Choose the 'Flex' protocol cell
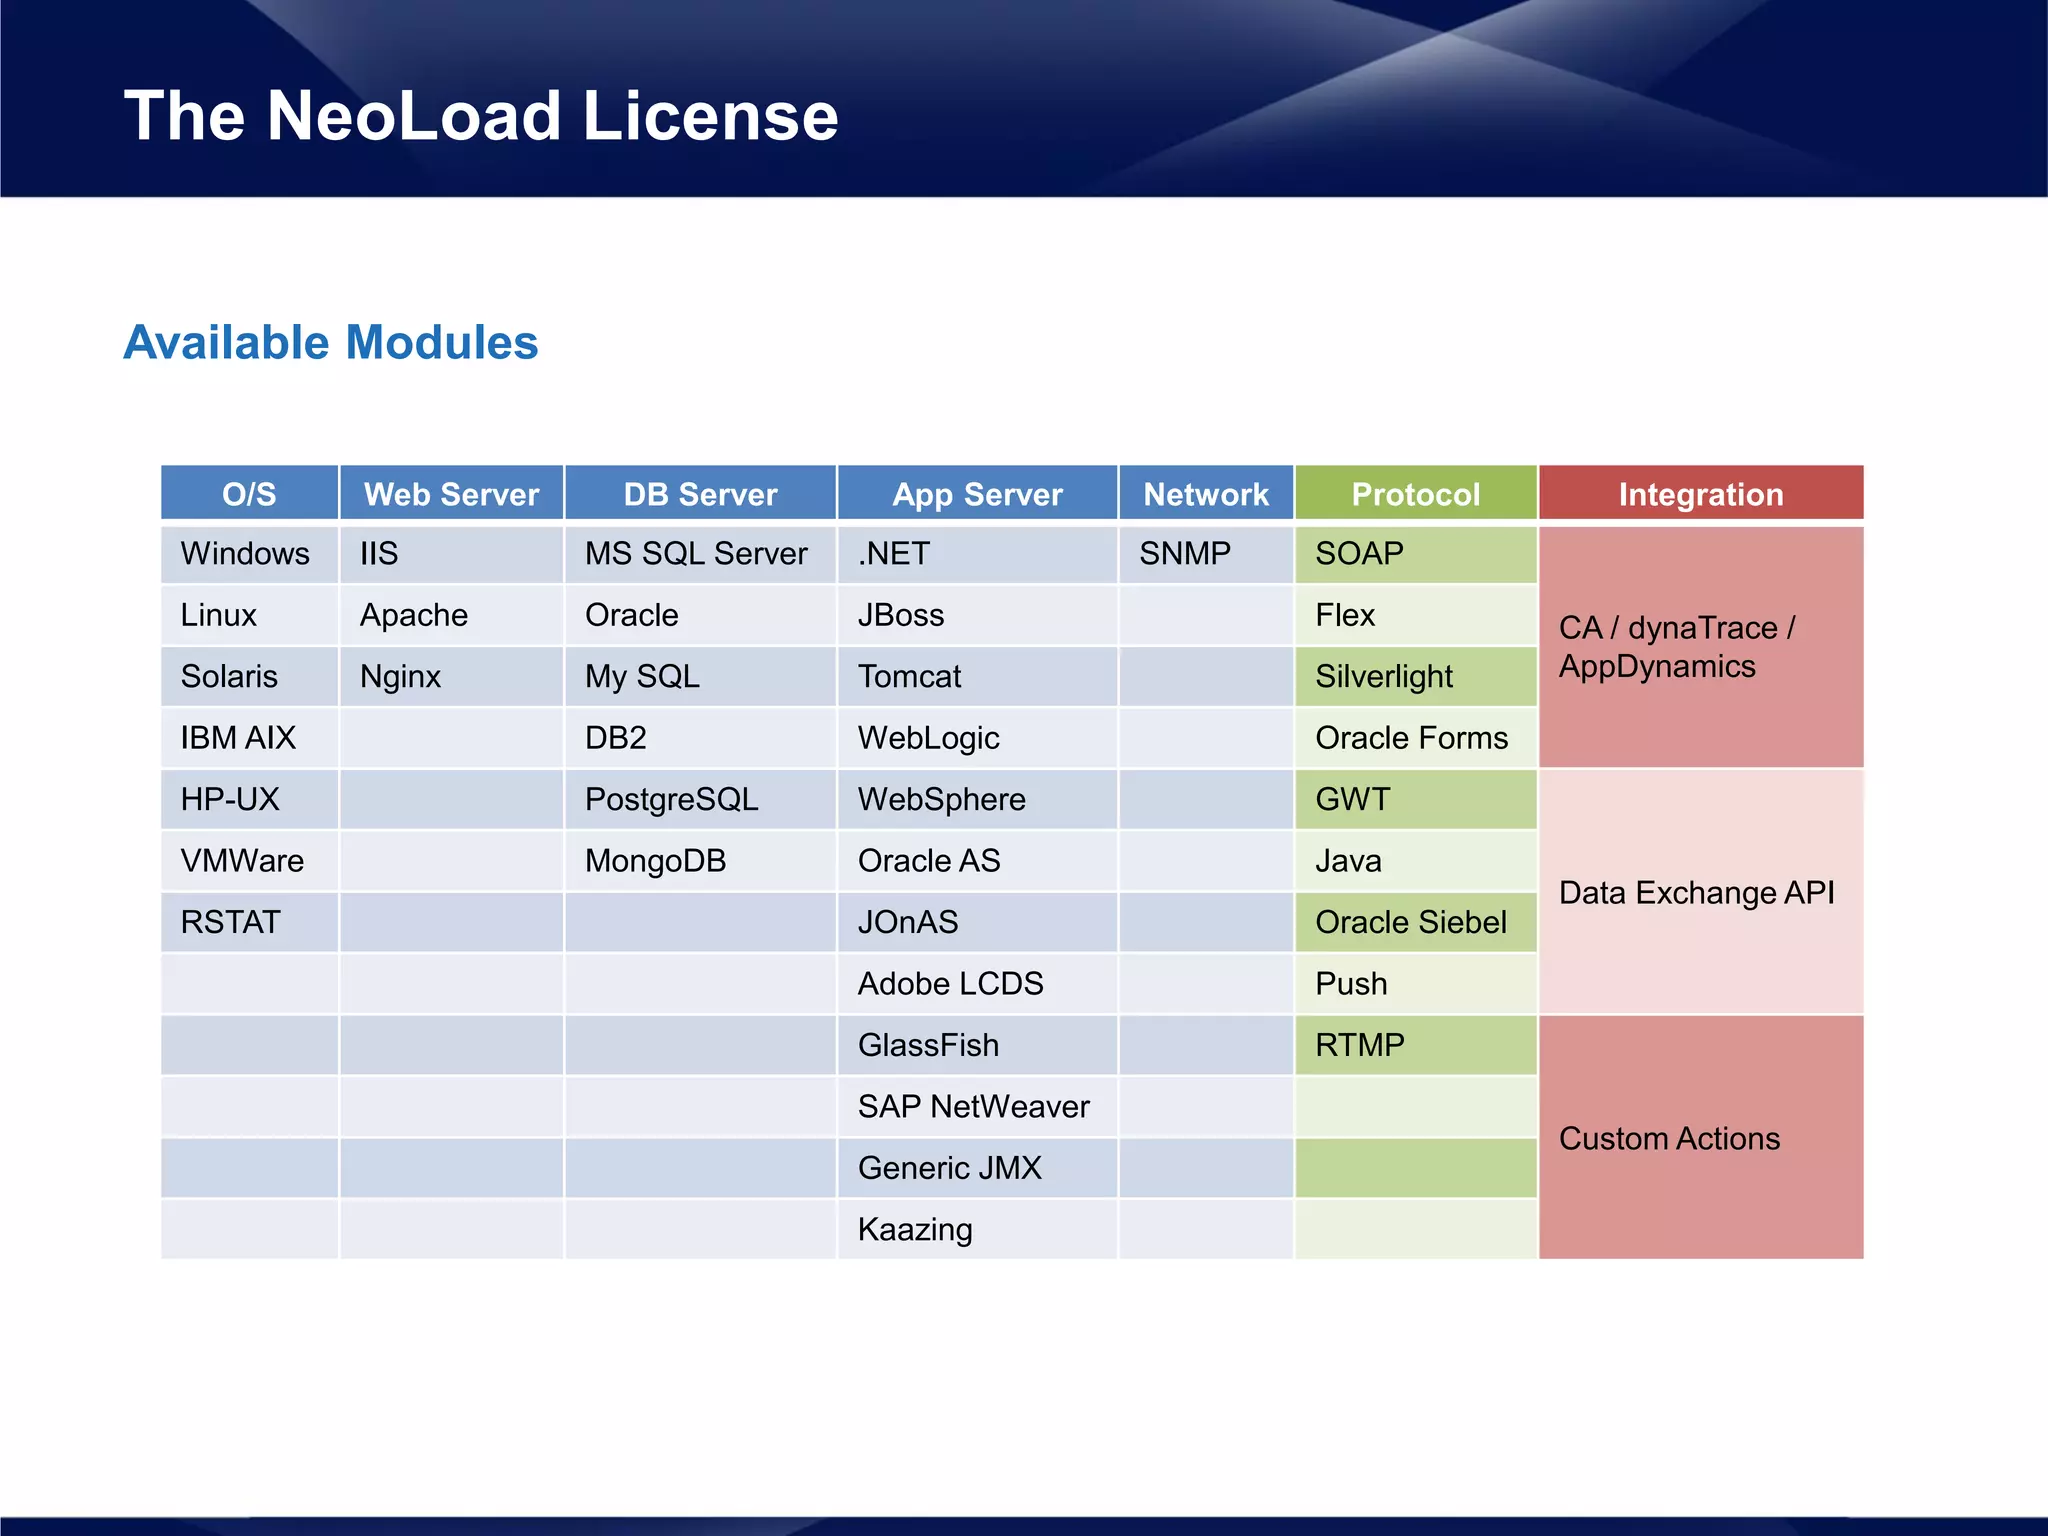2048x1536 pixels. 1416,615
